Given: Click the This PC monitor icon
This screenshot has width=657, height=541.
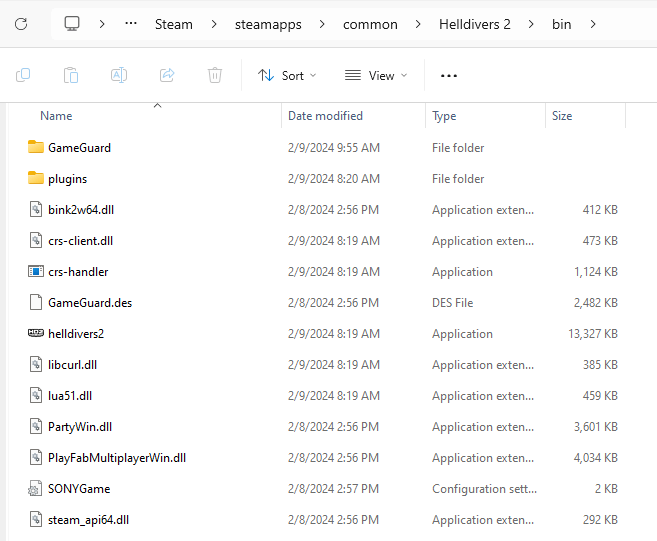Looking at the screenshot, I should pos(72,24).
